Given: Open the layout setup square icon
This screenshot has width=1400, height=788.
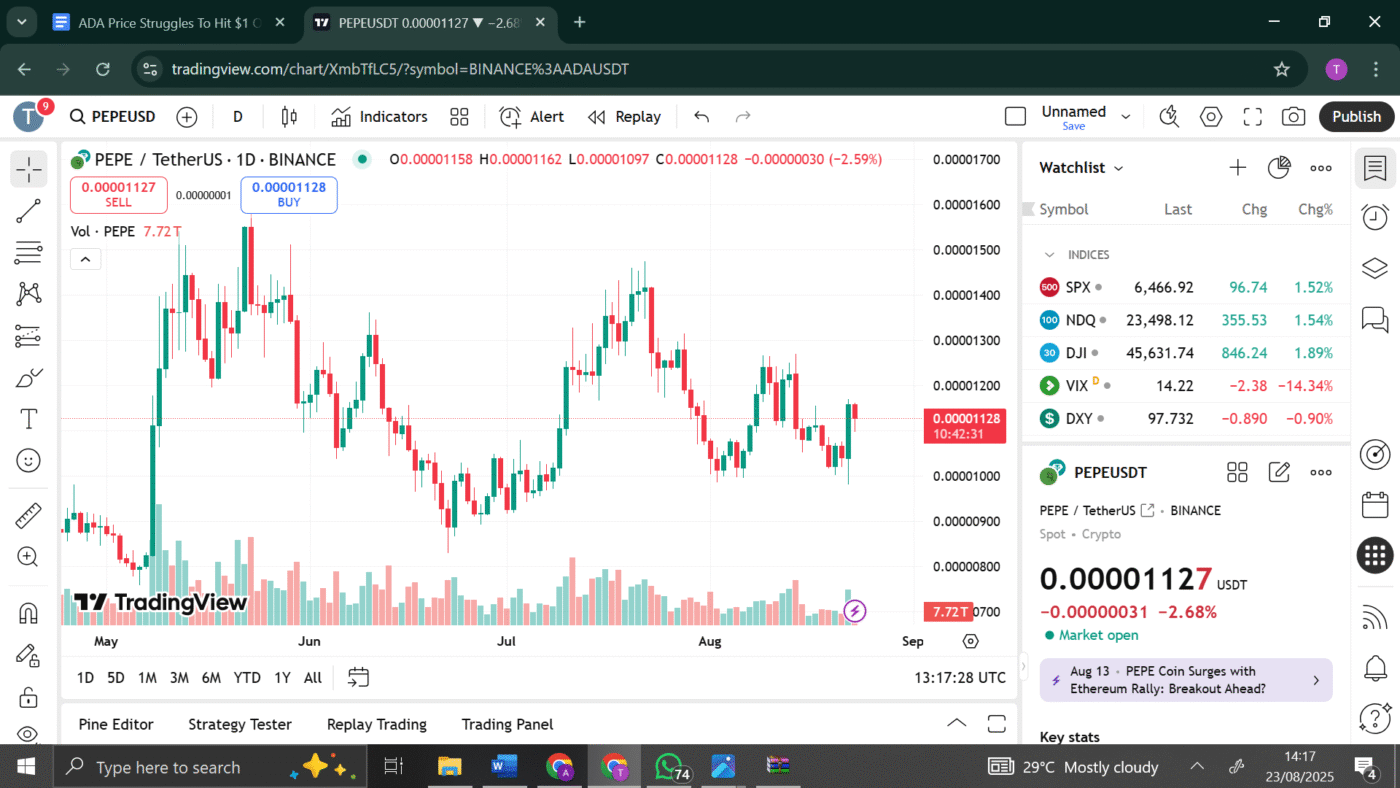Looking at the screenshot, I should (x=1015, y=117).
